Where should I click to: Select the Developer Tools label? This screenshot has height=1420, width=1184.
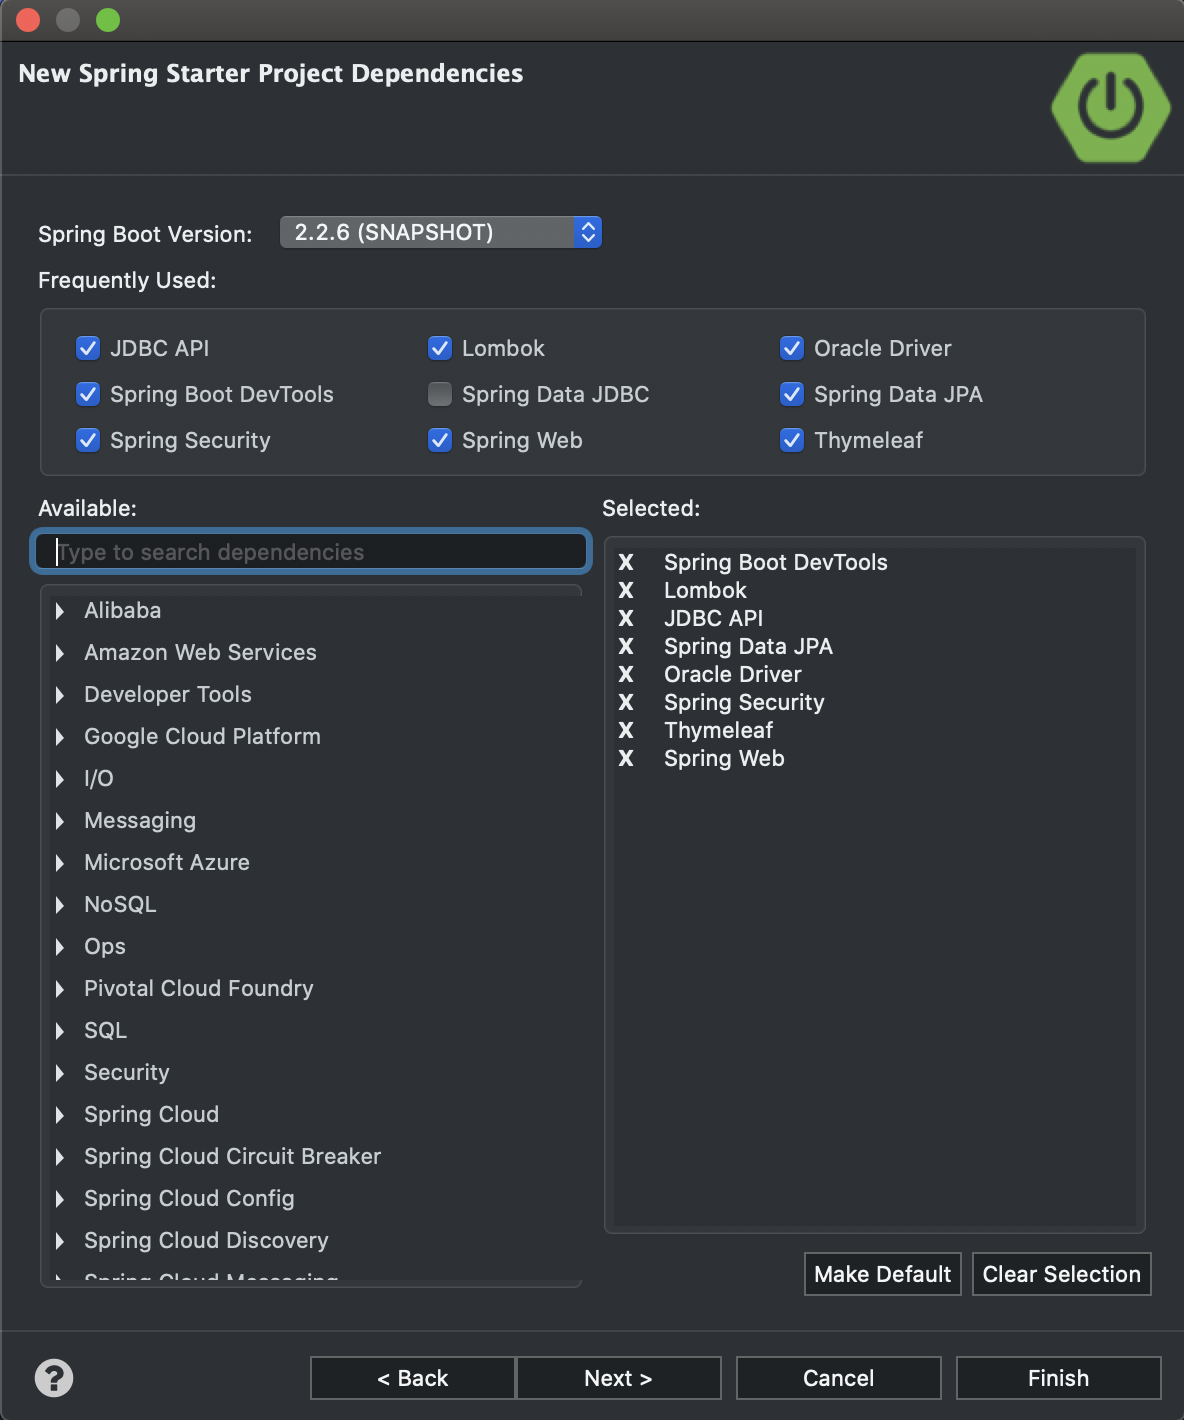[168, 694]
